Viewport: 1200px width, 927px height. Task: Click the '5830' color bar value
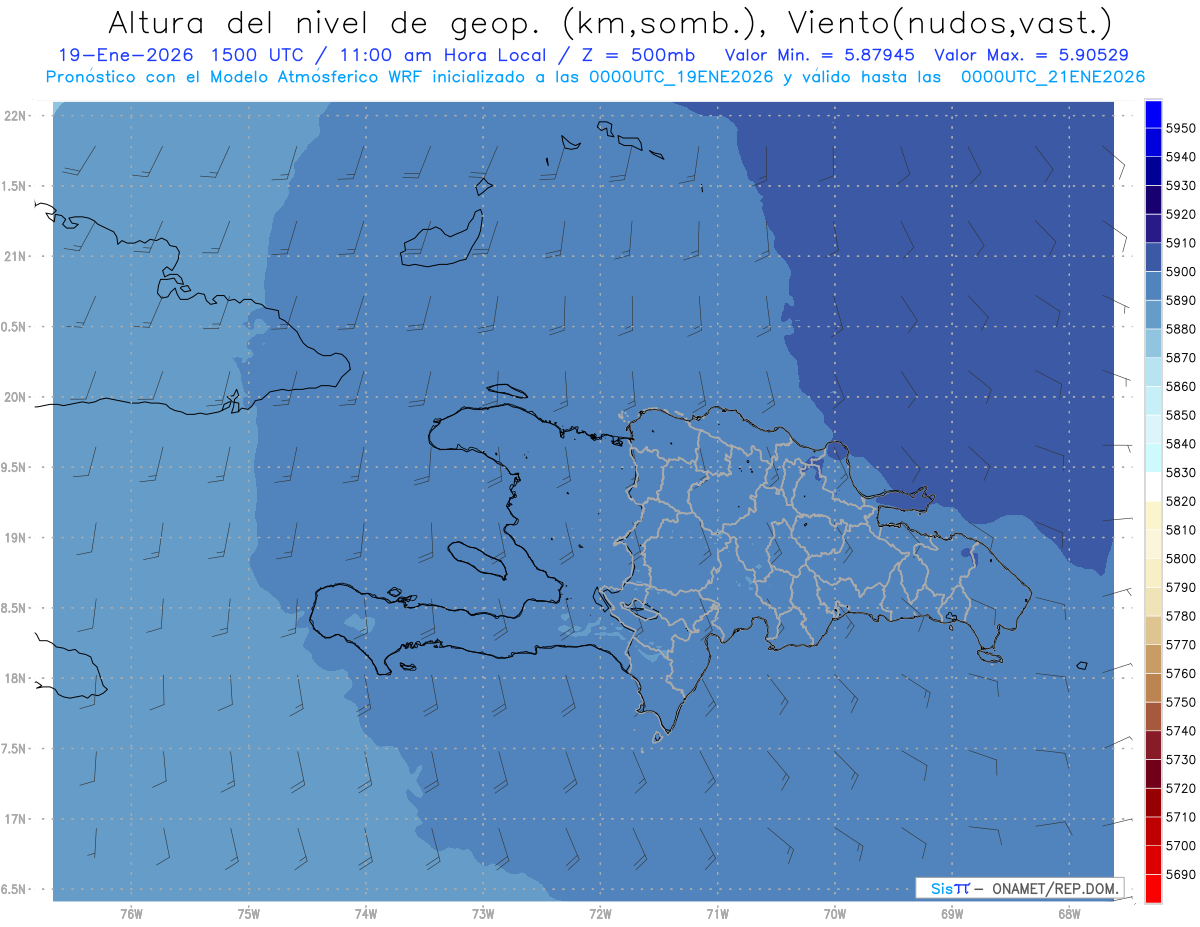point(1181,472)
